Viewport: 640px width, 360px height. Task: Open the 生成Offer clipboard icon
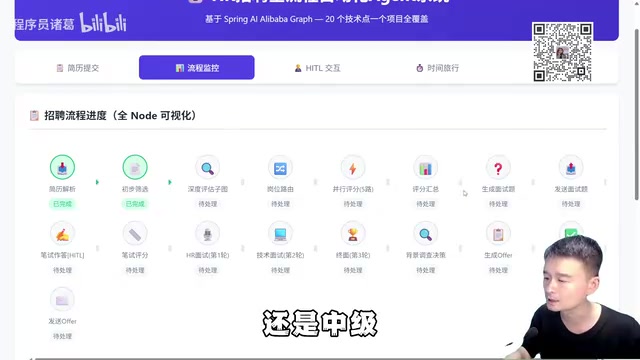[498, 234]
